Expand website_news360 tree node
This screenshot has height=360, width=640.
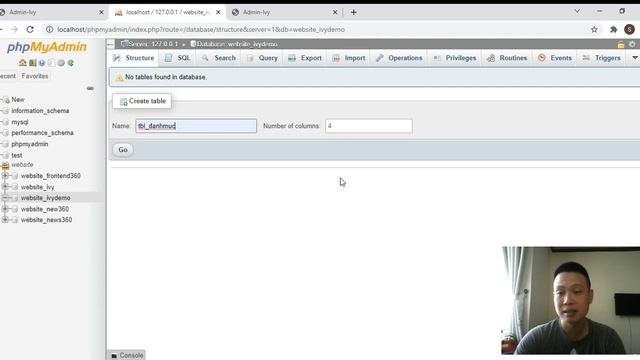point(5,220)
